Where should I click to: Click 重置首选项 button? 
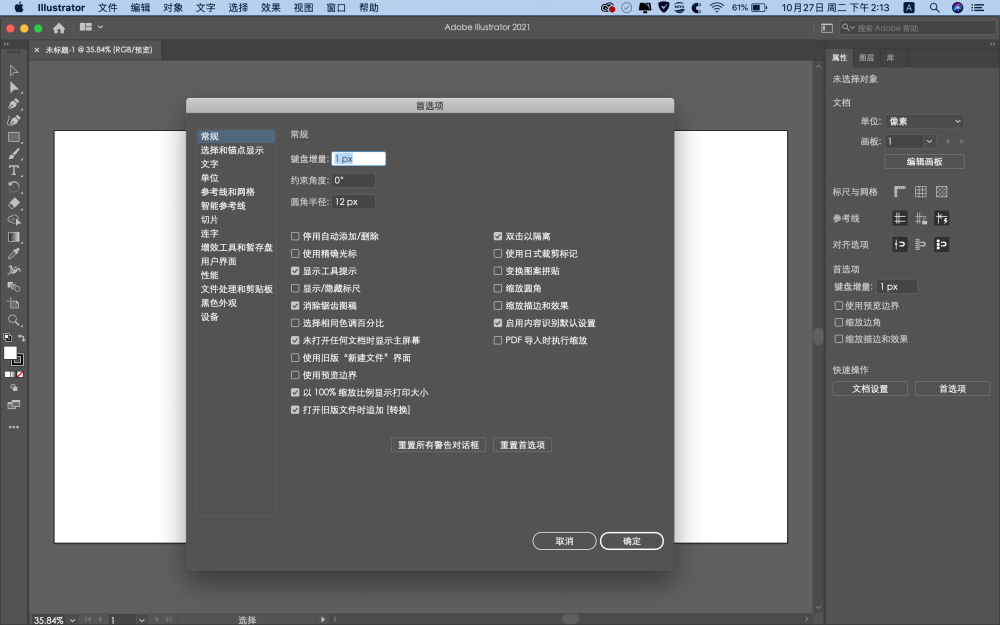[522, 445]
